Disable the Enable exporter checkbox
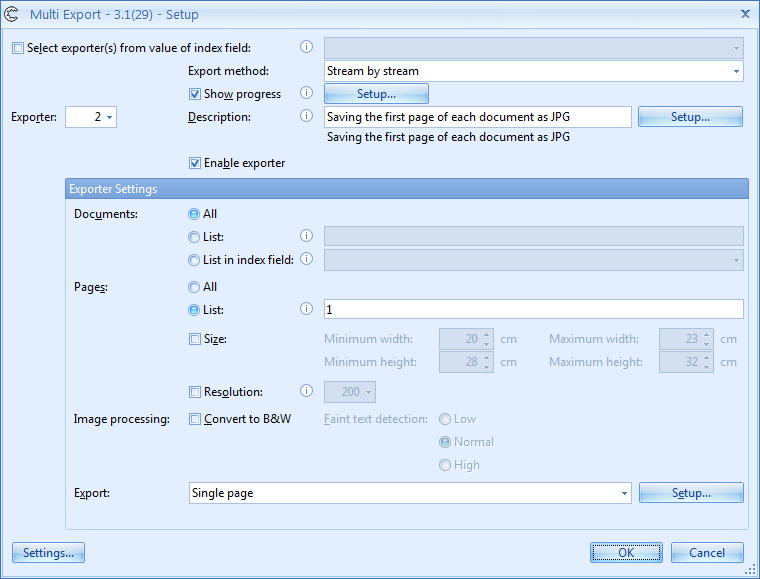Screen dimensions: 760x579 [x=195, y=163]
